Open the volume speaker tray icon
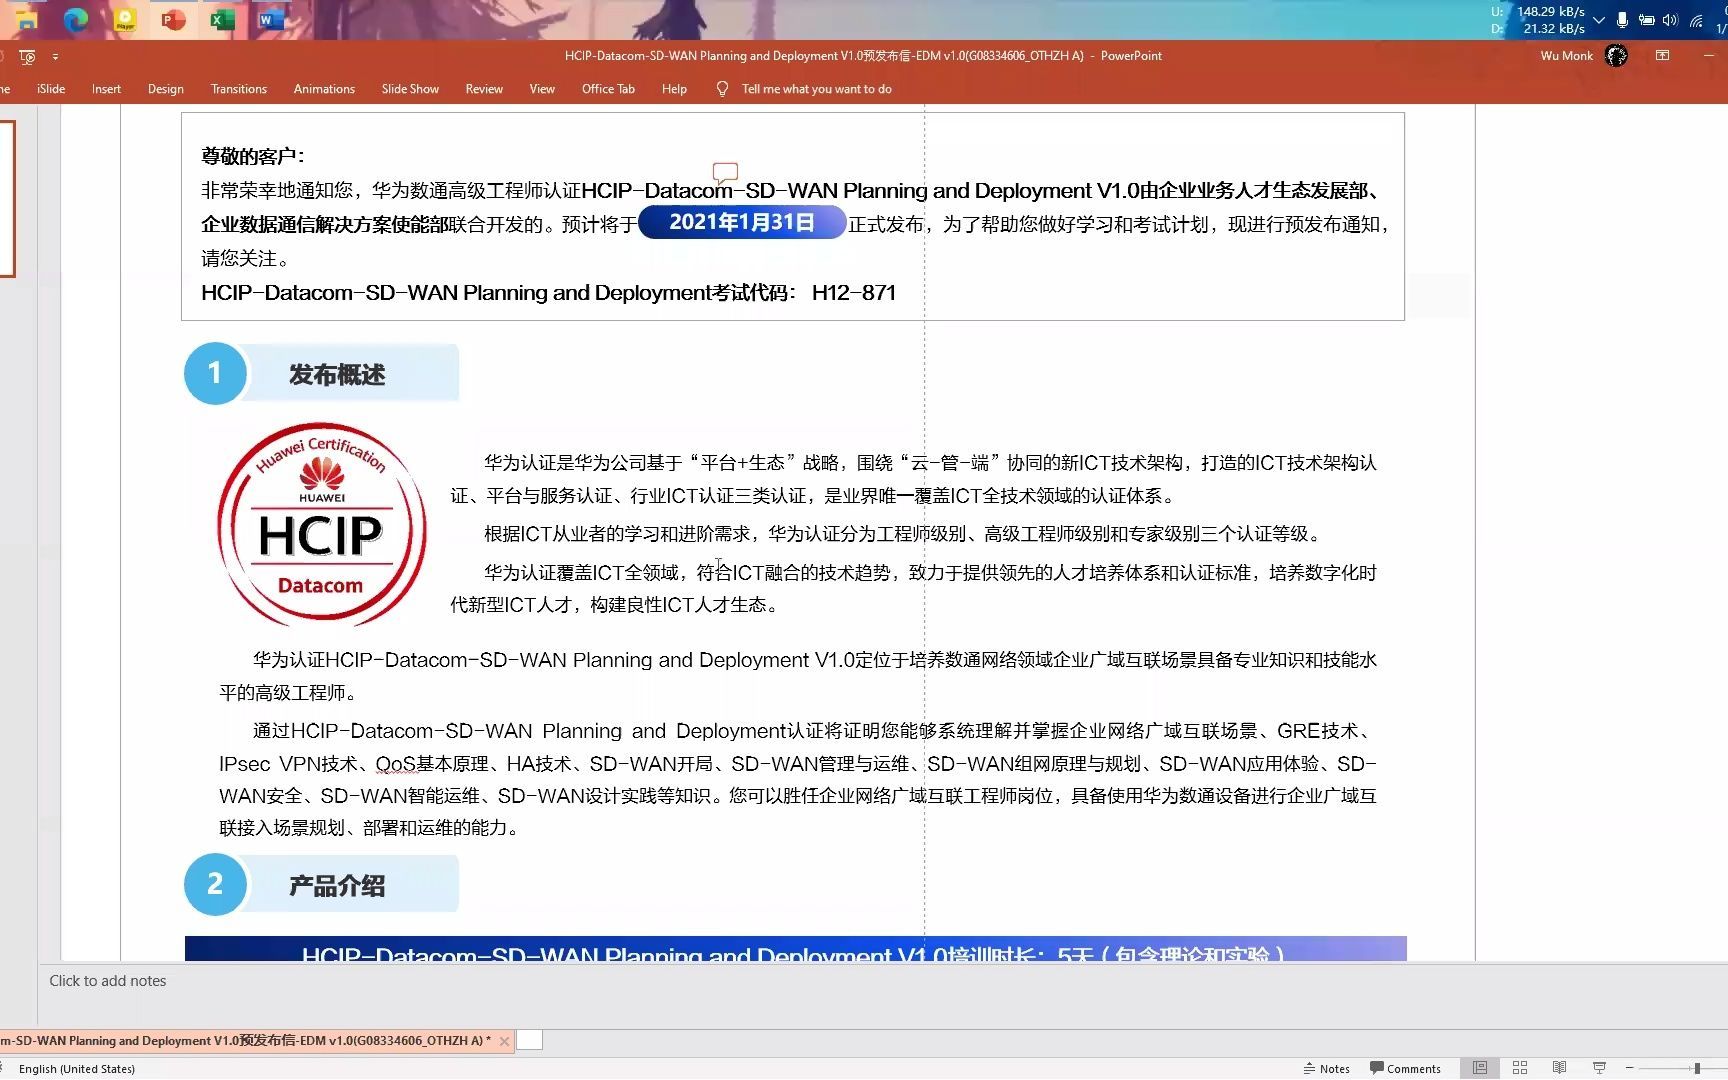Viewport: 1728px width, 1080px height. point(1670,20)
